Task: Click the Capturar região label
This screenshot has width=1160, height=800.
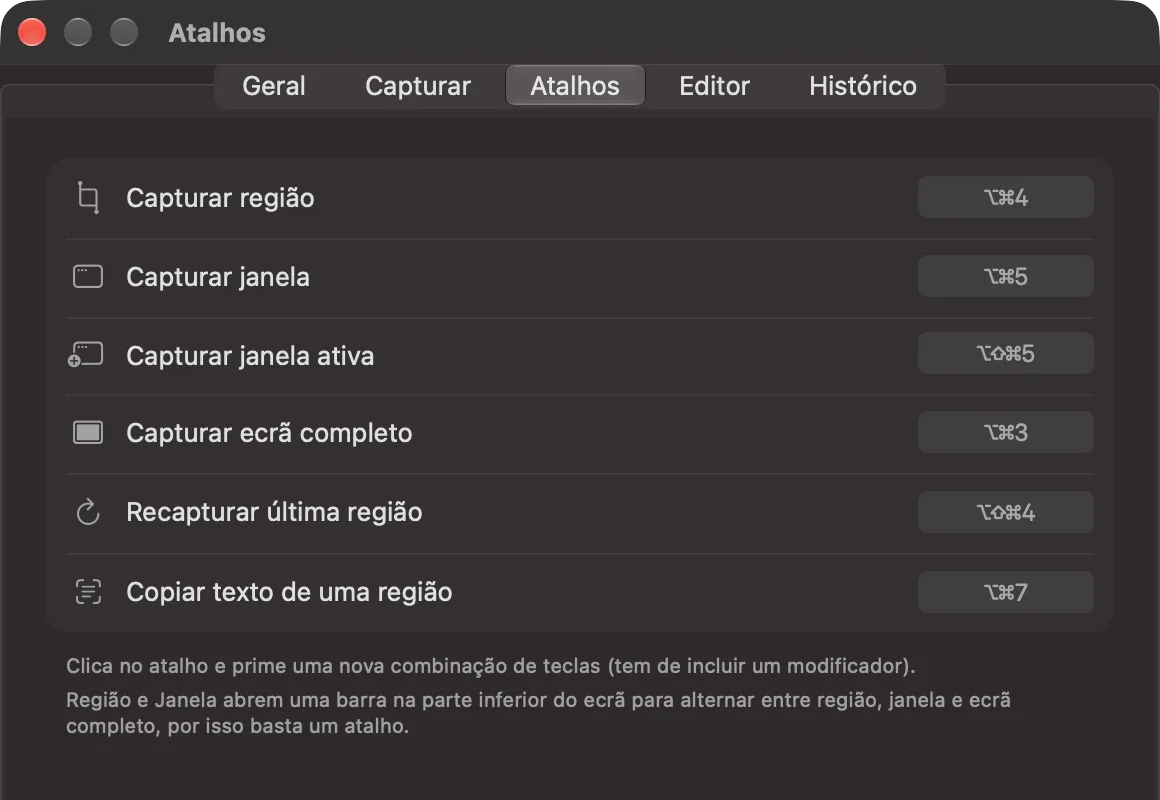Action: pyautogui.click(x=220, y=198)
